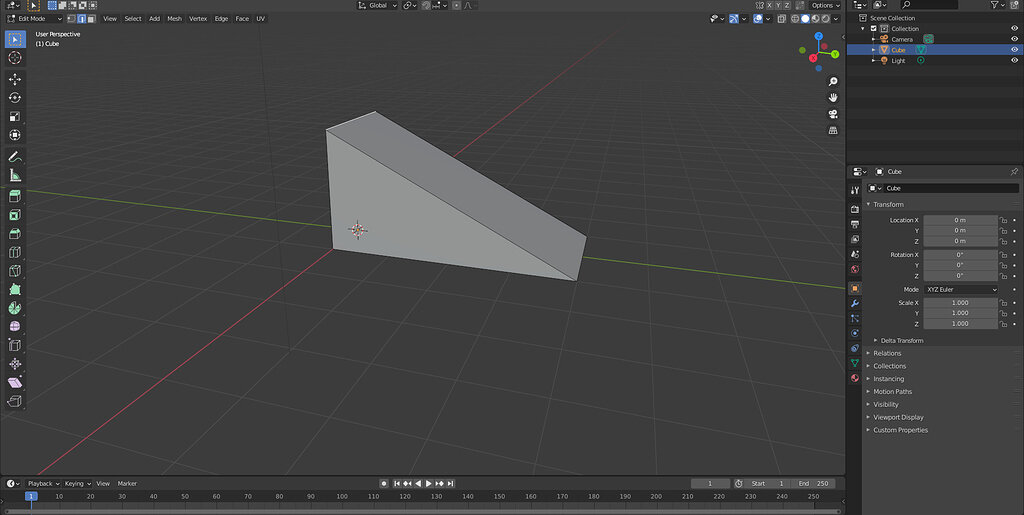
Task: Click the camera view icon in viewport
Action: point(833,114)
